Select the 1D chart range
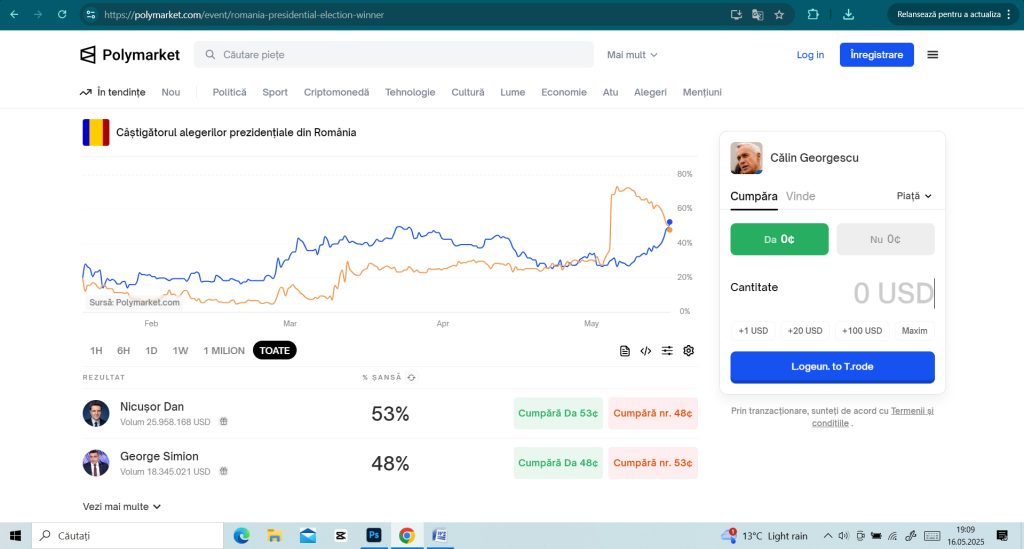The image size is (1024, 549). [x=151, y=351]
